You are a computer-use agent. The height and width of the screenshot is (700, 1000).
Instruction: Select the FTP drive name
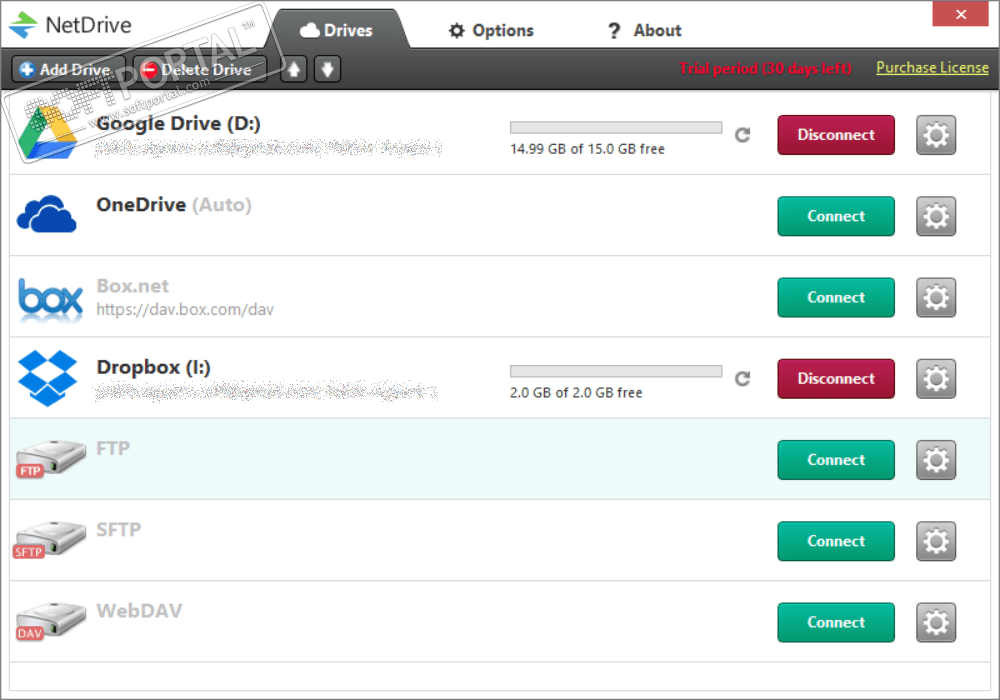point(113,448)
